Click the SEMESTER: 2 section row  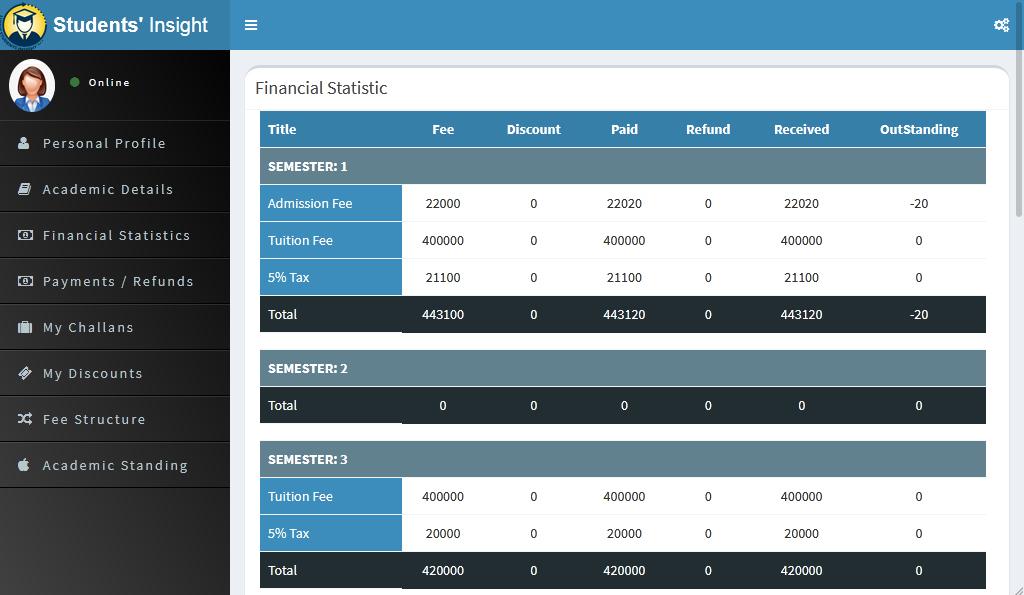[622, 368]
